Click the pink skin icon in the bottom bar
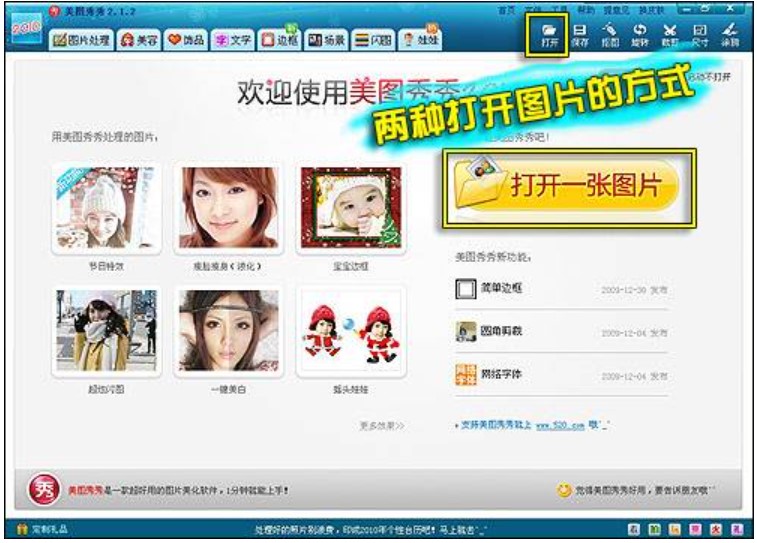757x543 pixels. [695, 529]
